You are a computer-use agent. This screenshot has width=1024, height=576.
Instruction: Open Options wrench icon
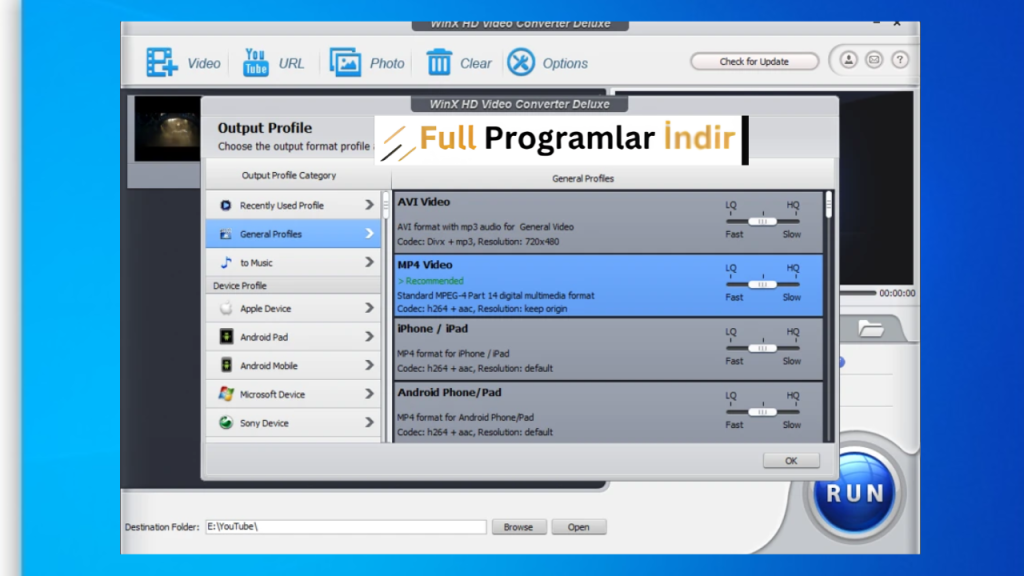(521, 63)
